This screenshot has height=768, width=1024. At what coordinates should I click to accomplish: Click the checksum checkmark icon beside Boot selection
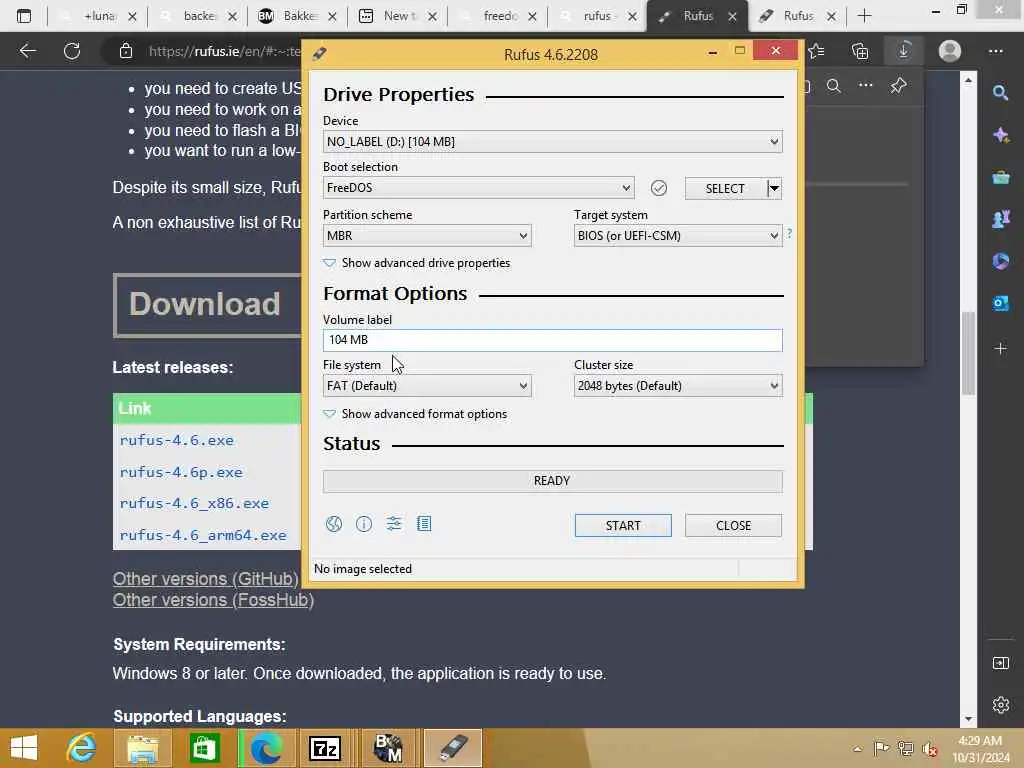tap(659, 188)
